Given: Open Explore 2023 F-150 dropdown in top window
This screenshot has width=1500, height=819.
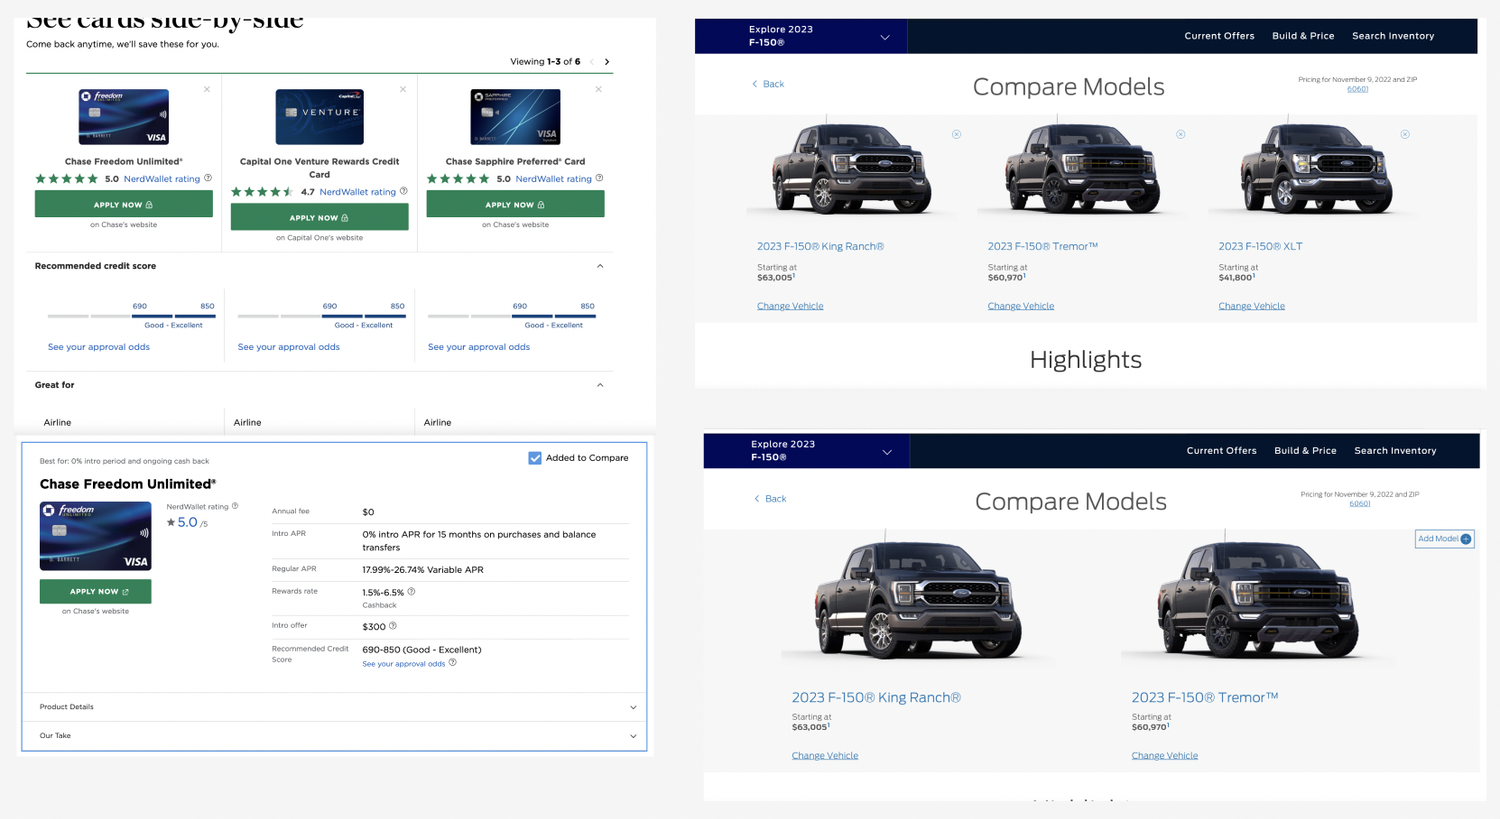Looking at the screenshot, I should click(x=801, y=36).
